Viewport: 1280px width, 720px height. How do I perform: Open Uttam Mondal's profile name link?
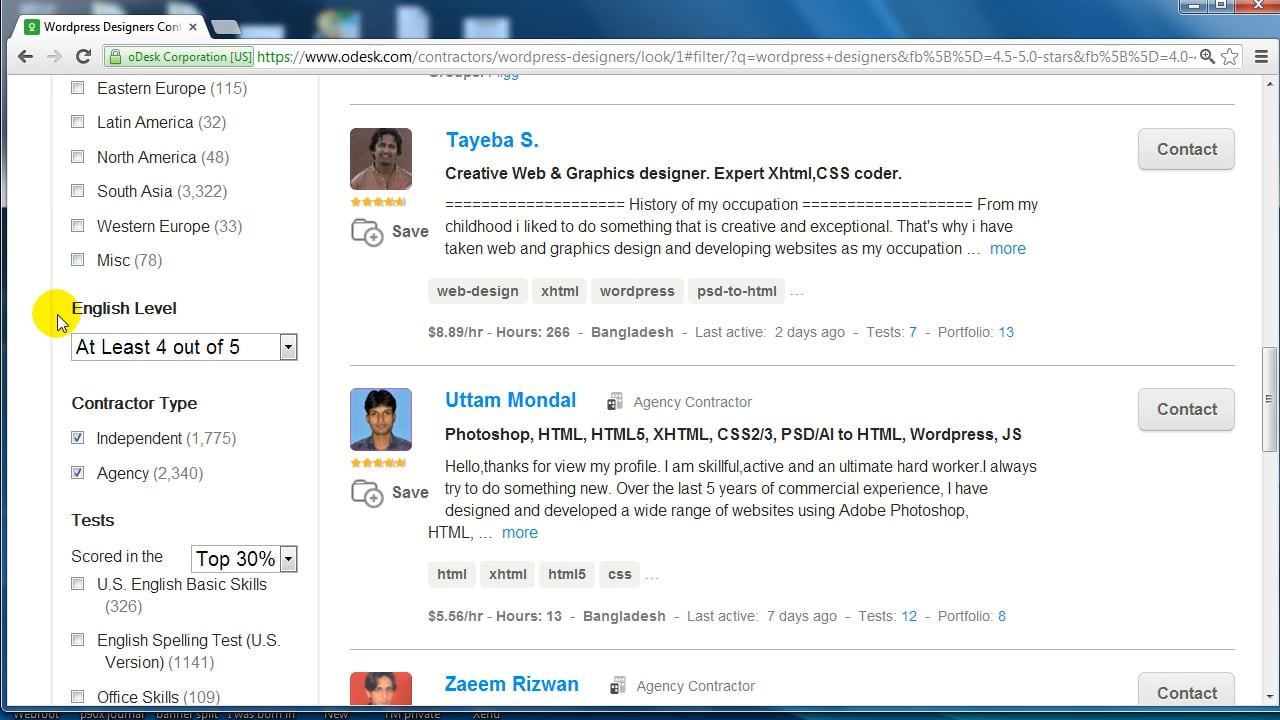click(x=510, y=400)
